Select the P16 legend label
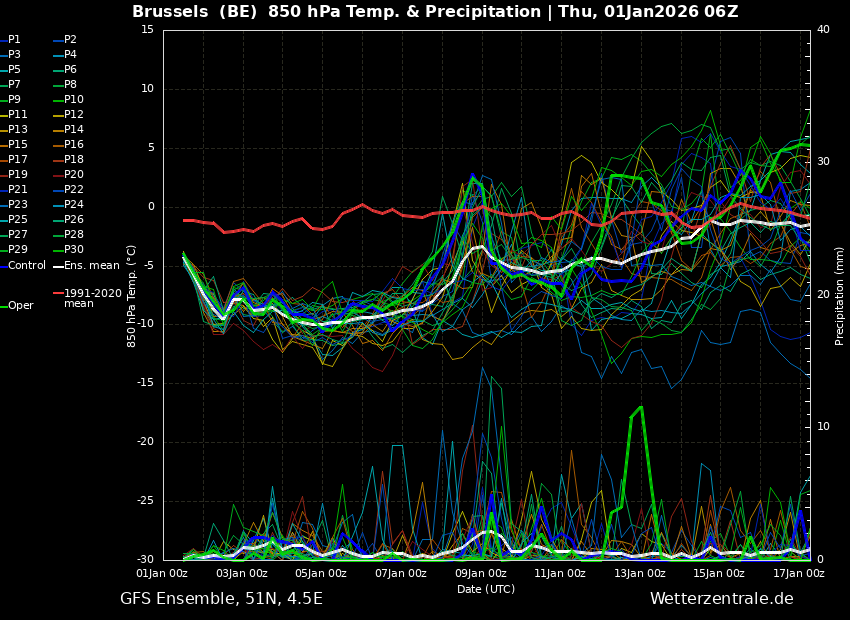850x620 pixels. pyautogui.click(x=74, y=145)
